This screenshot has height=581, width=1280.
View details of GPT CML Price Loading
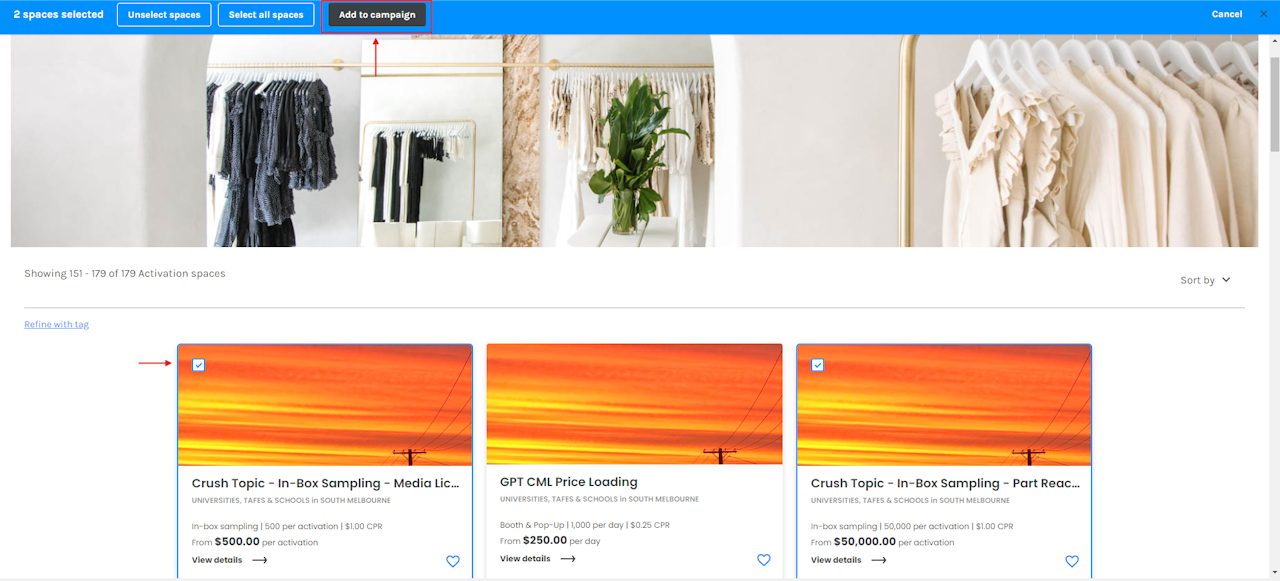pos(525,559)
